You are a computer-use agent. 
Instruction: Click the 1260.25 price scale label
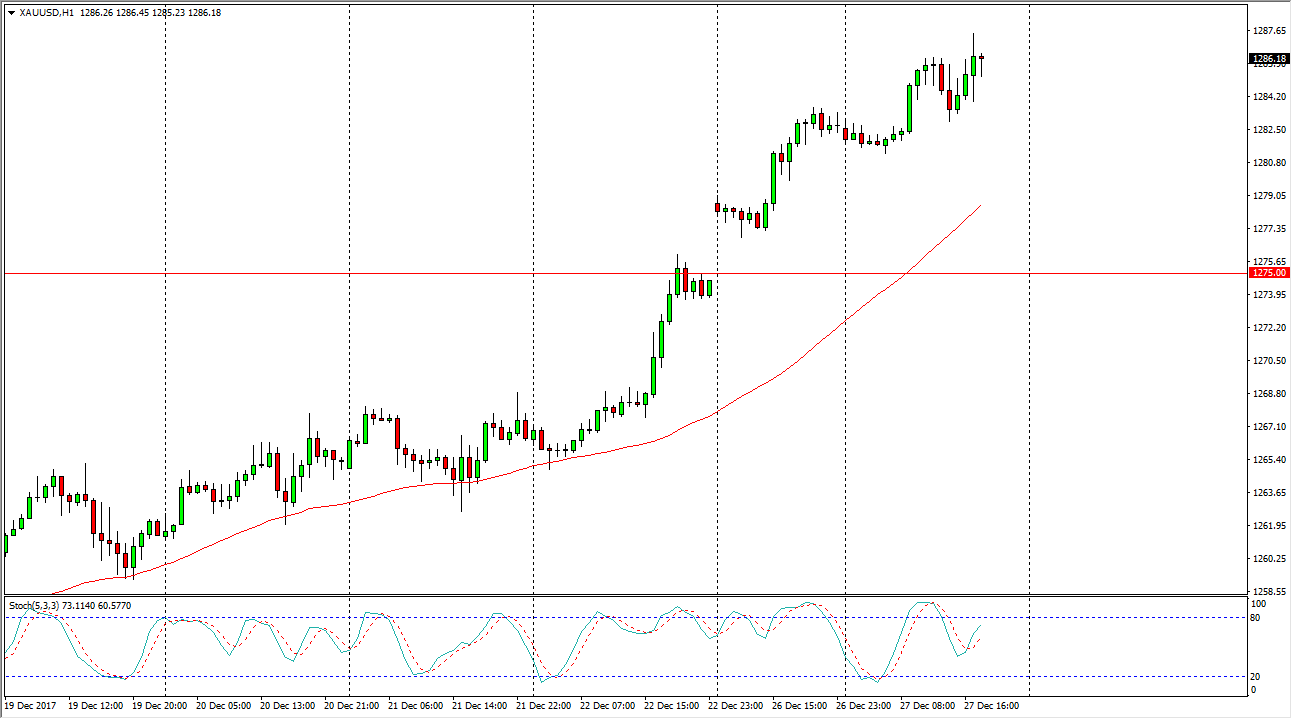click(x=1268, y=559)
